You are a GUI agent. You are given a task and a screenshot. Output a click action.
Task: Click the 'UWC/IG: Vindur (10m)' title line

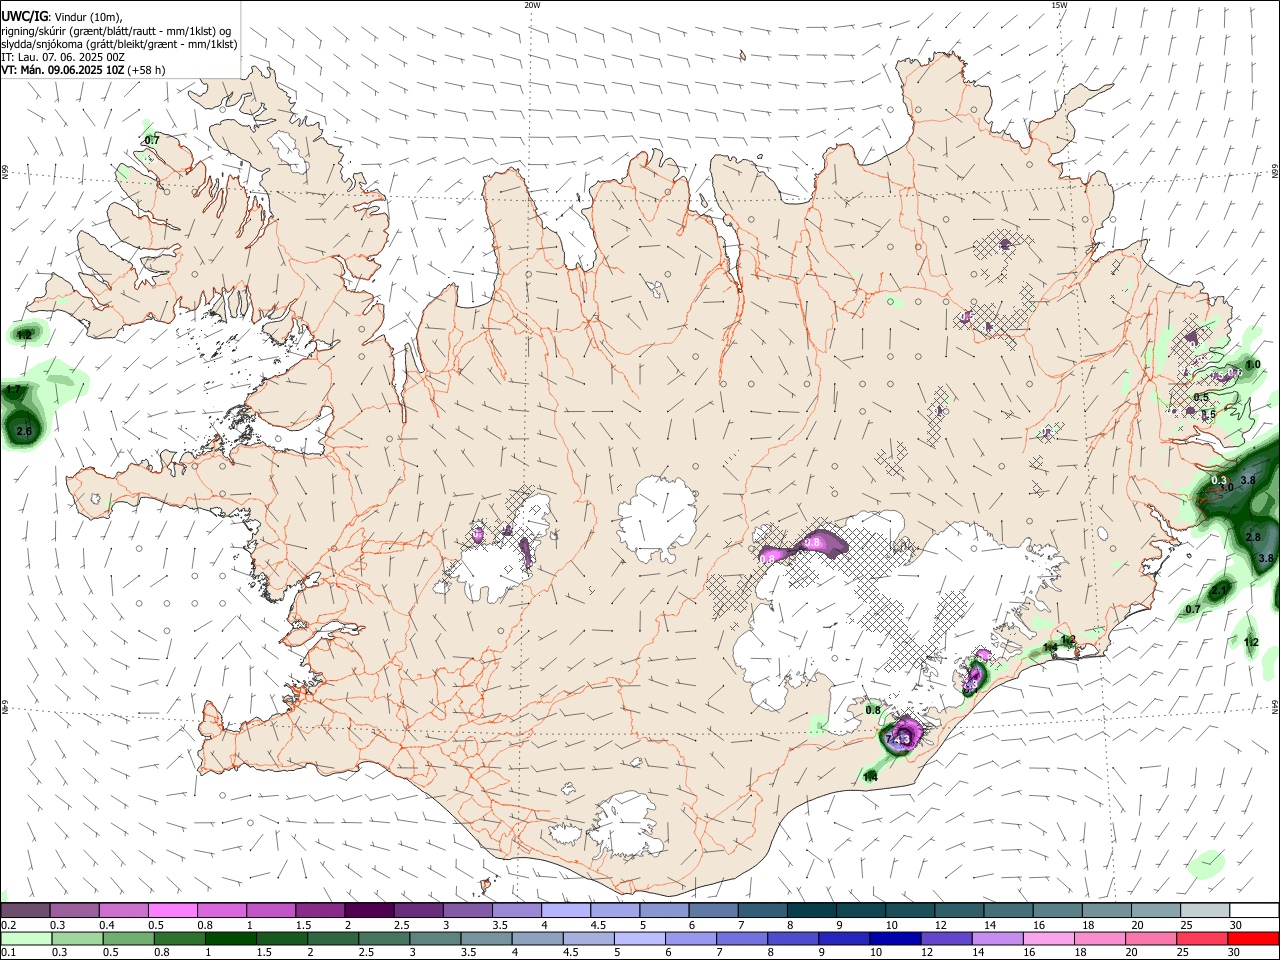(62, 16)
